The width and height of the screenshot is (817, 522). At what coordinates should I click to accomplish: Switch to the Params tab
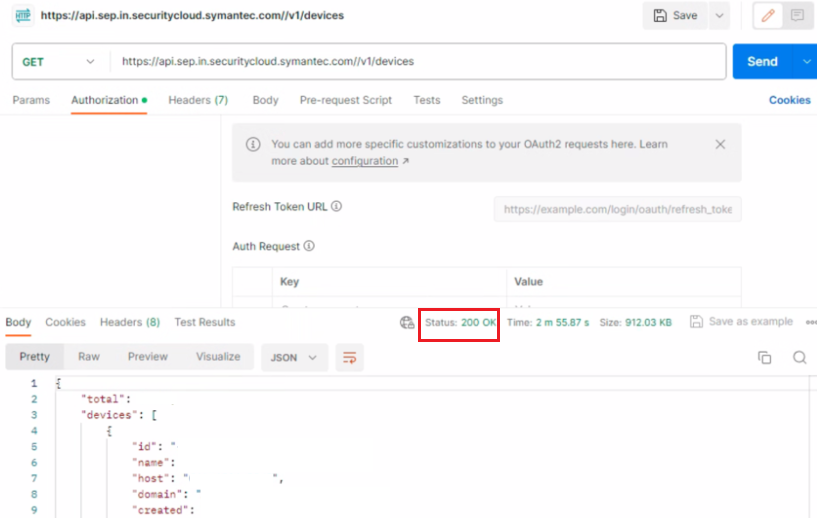click(x=31, y=100)
